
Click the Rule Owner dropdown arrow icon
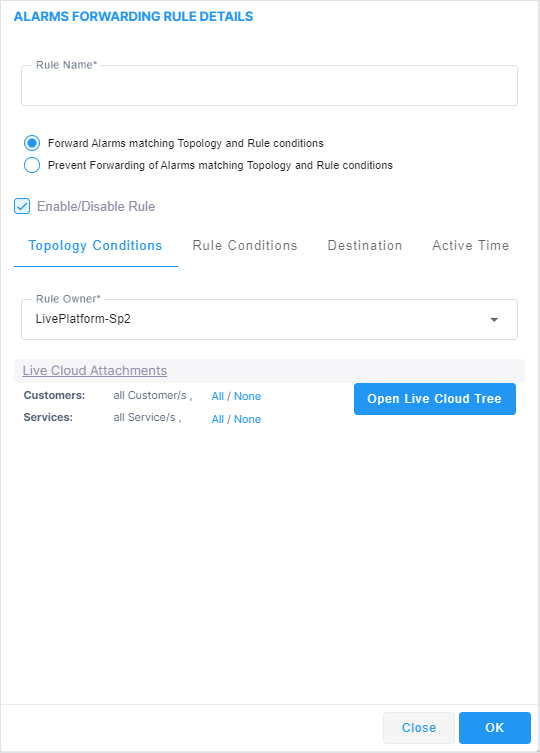[x=494, y=320]
